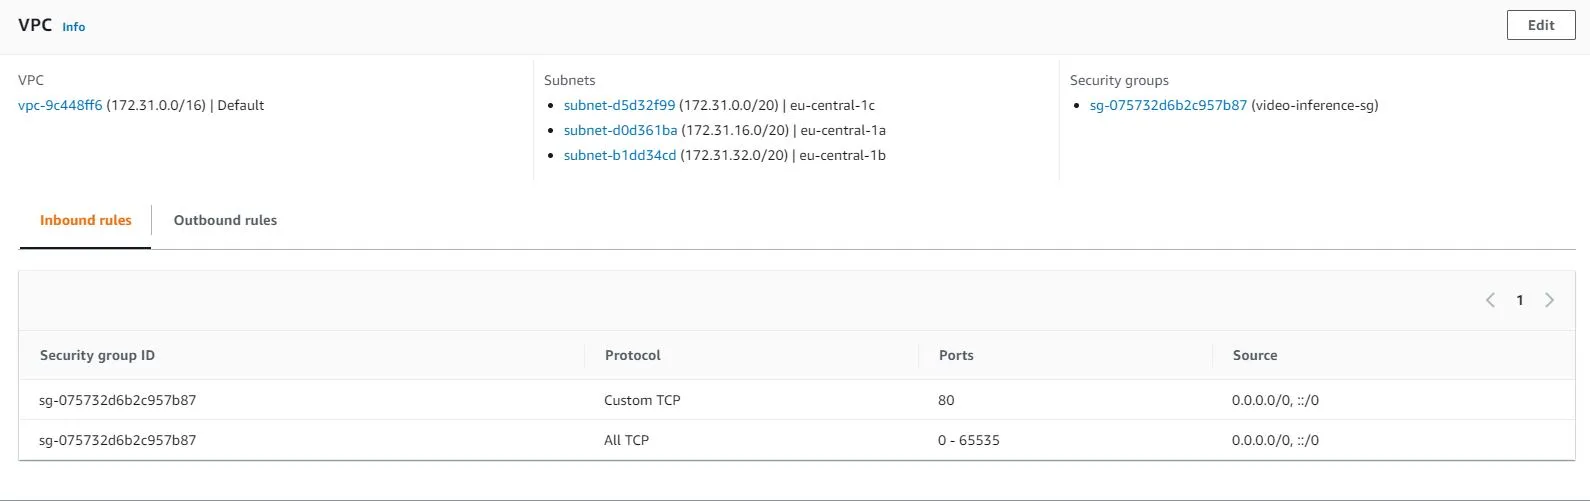1590x501 pixels.
Task: Click the Edit button
Action: pyautogui.click(x=1540, y=25)
